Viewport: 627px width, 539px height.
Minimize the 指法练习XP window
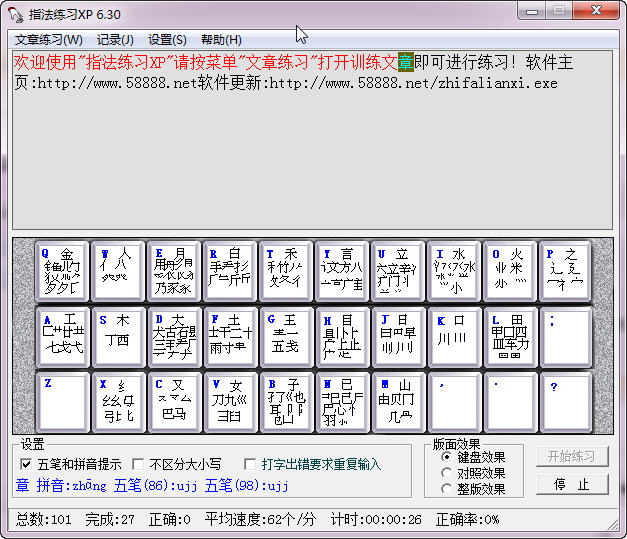click(x=531, y=10)
